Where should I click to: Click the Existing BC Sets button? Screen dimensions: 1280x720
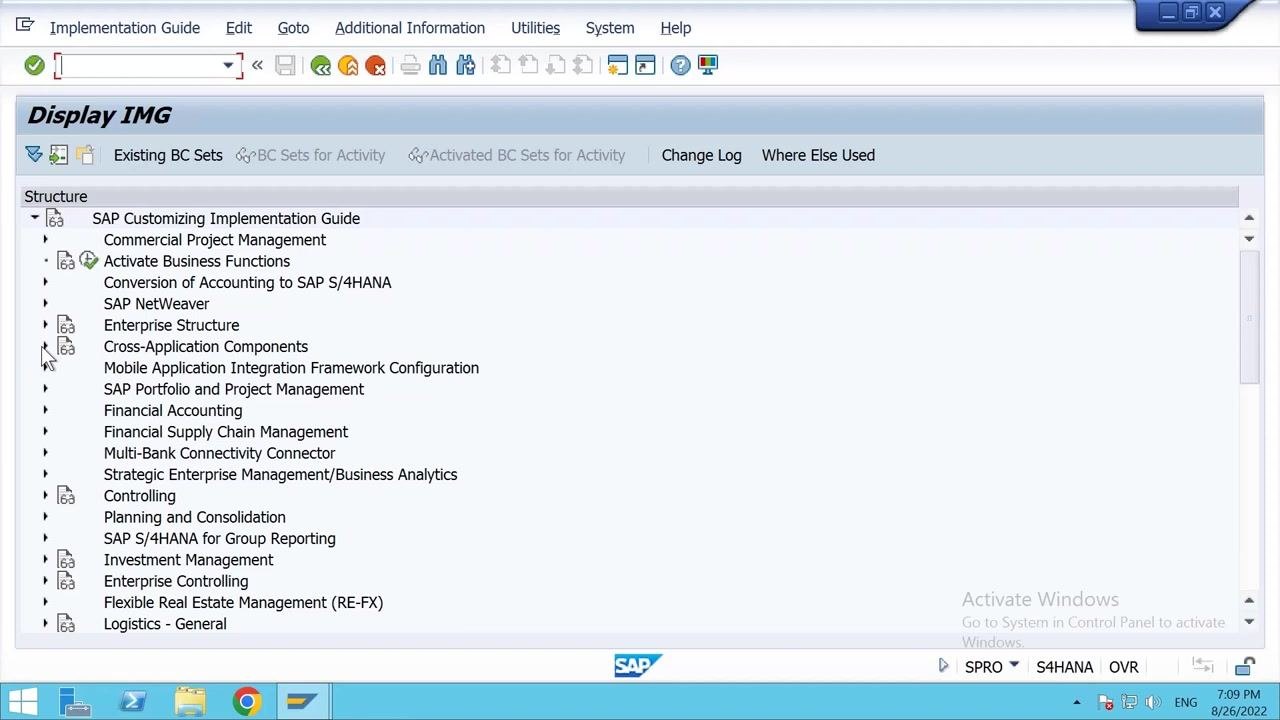tap(168, 155)
